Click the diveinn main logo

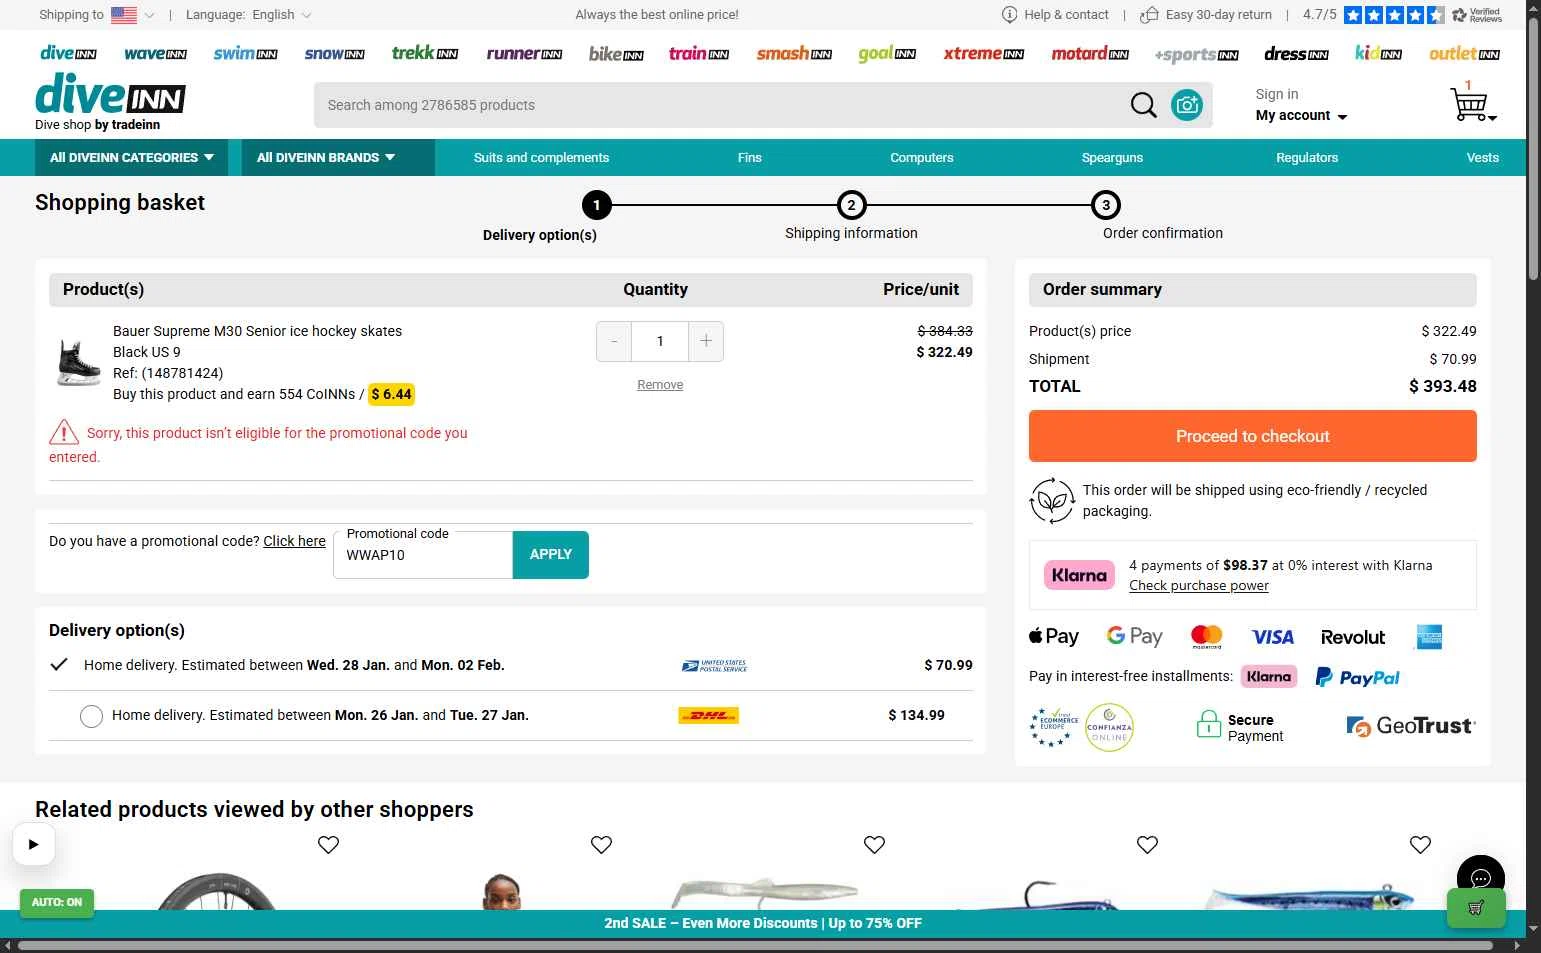tap(110, 95)
